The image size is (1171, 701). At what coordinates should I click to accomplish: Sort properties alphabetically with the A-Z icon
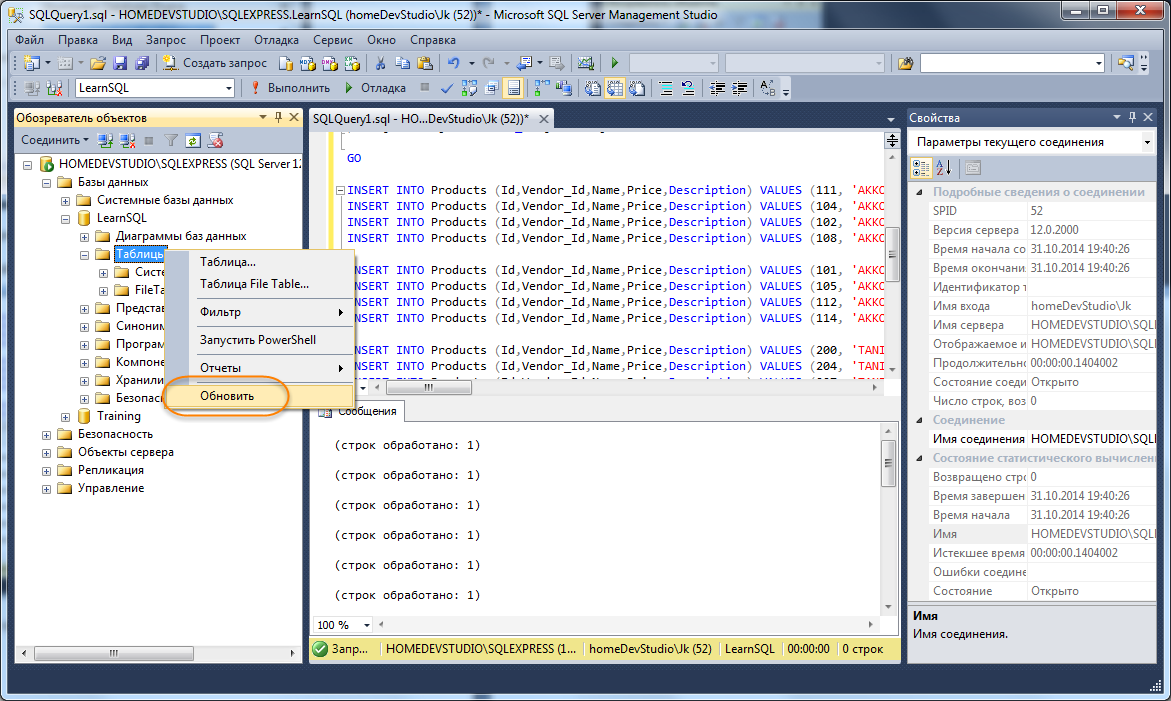pos(944,168)
